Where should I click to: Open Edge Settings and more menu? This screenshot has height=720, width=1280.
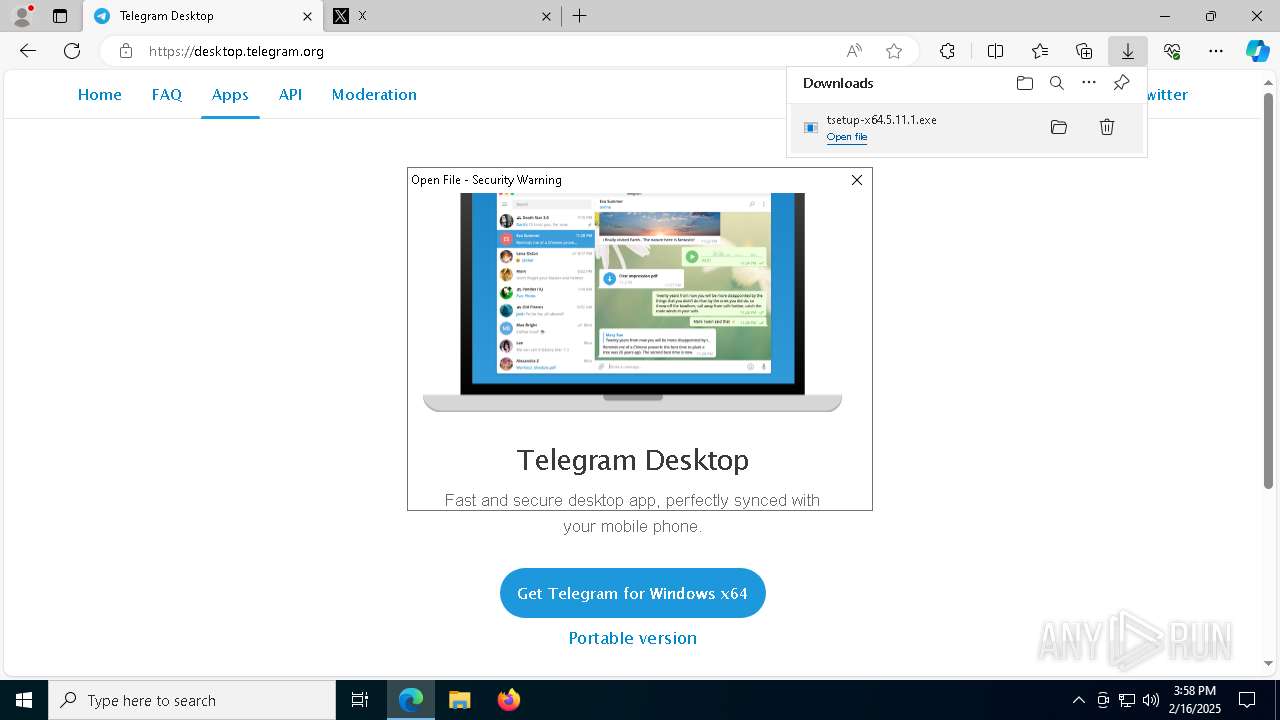pos(1216,51)
